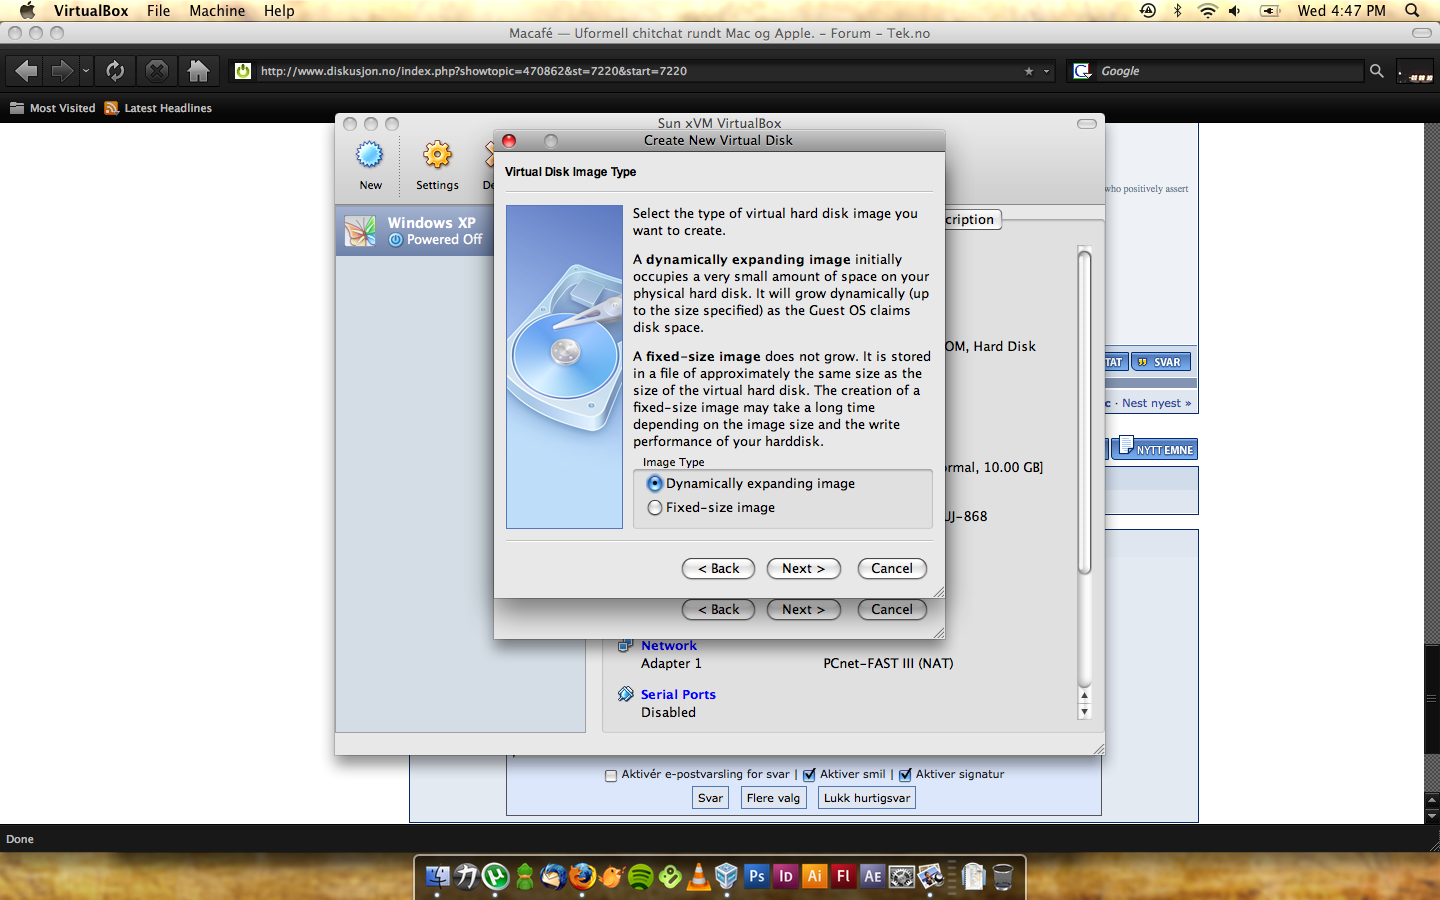The image size is (1440, 900).
Task: Click VirtualBox cube icon in dock
Action: [727, 877]
